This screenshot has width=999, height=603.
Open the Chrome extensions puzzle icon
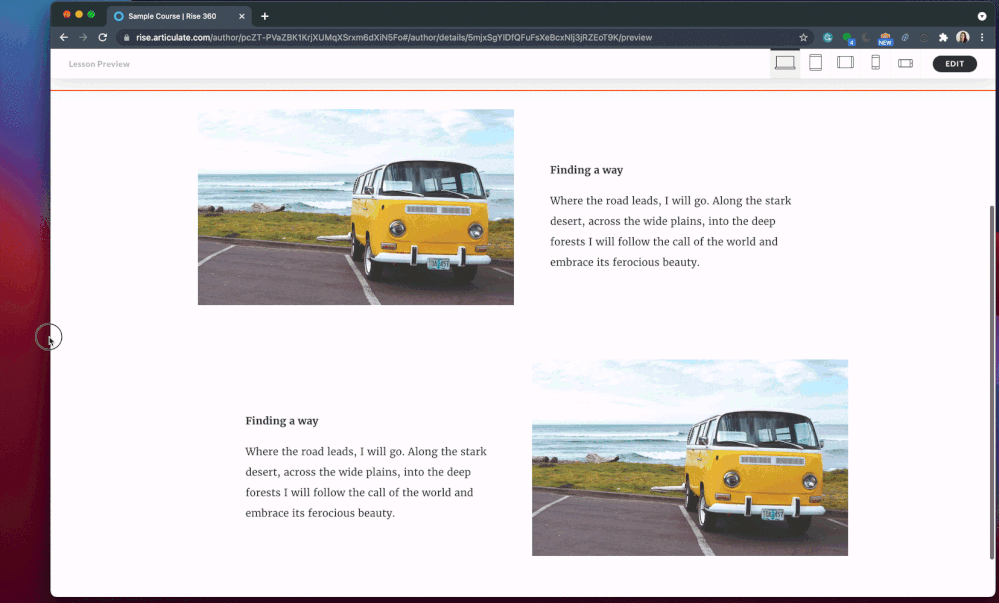pos(943,37)
